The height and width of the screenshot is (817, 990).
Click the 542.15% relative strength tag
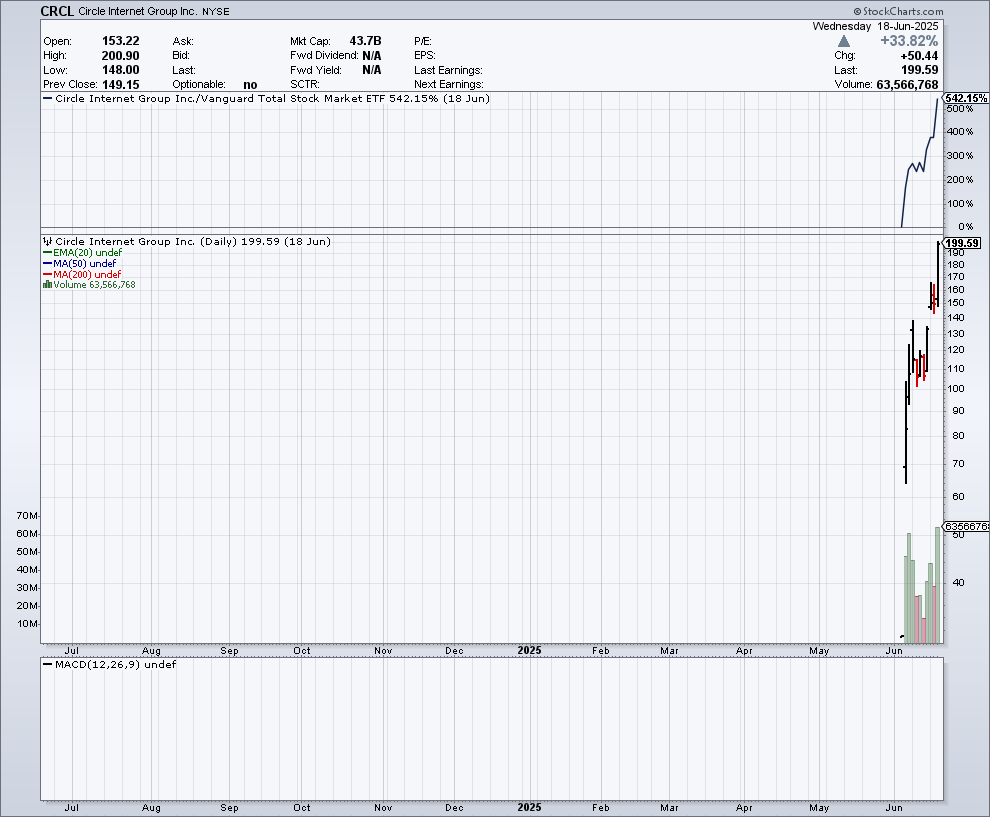(x=966, y=98)
